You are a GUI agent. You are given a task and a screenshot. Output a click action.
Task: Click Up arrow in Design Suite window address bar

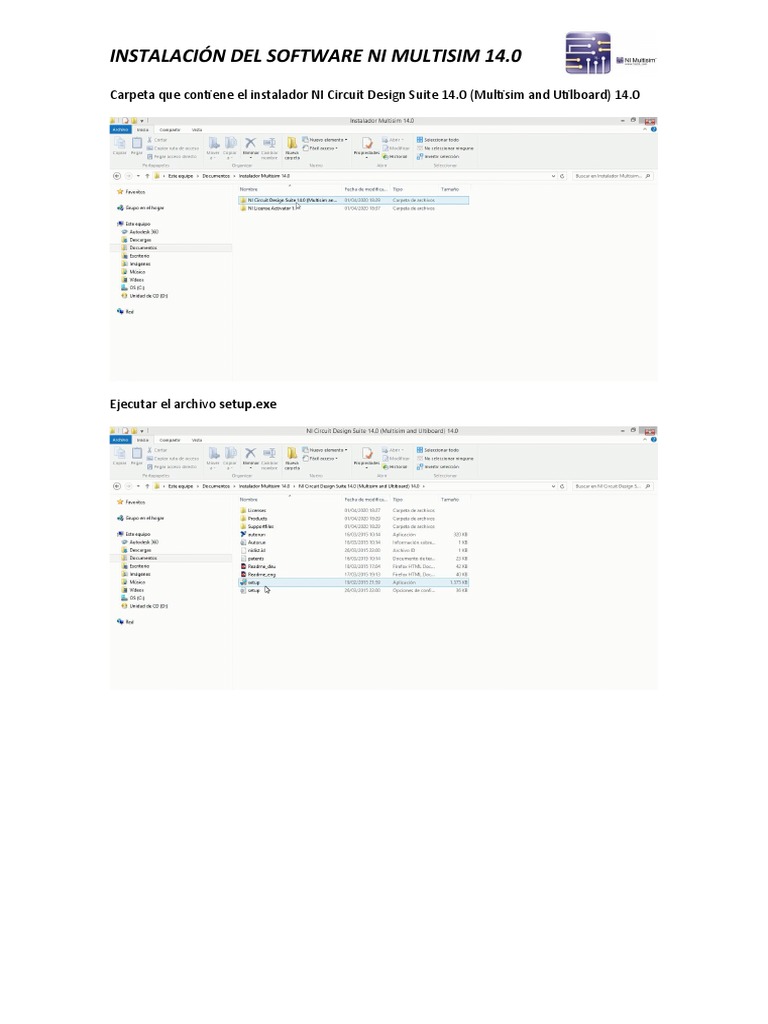147,486
